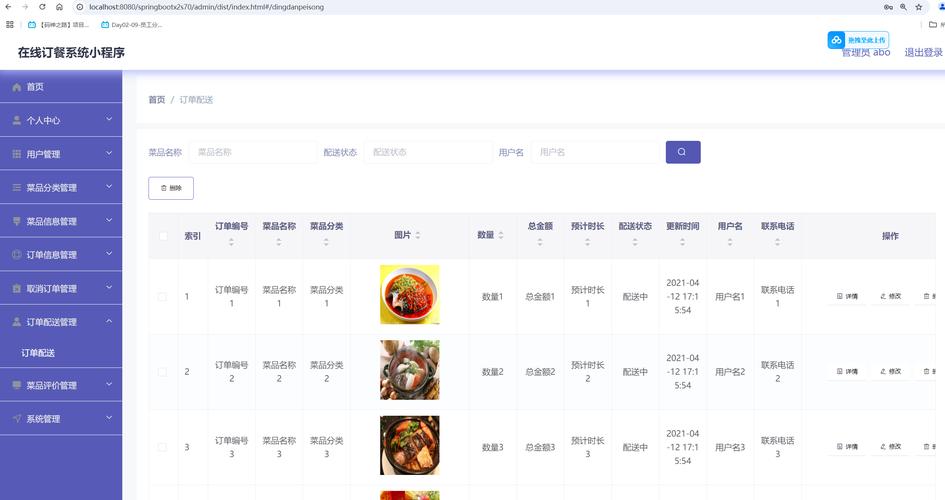Click the 菜品名称 search input field

(x=252, y=152)
